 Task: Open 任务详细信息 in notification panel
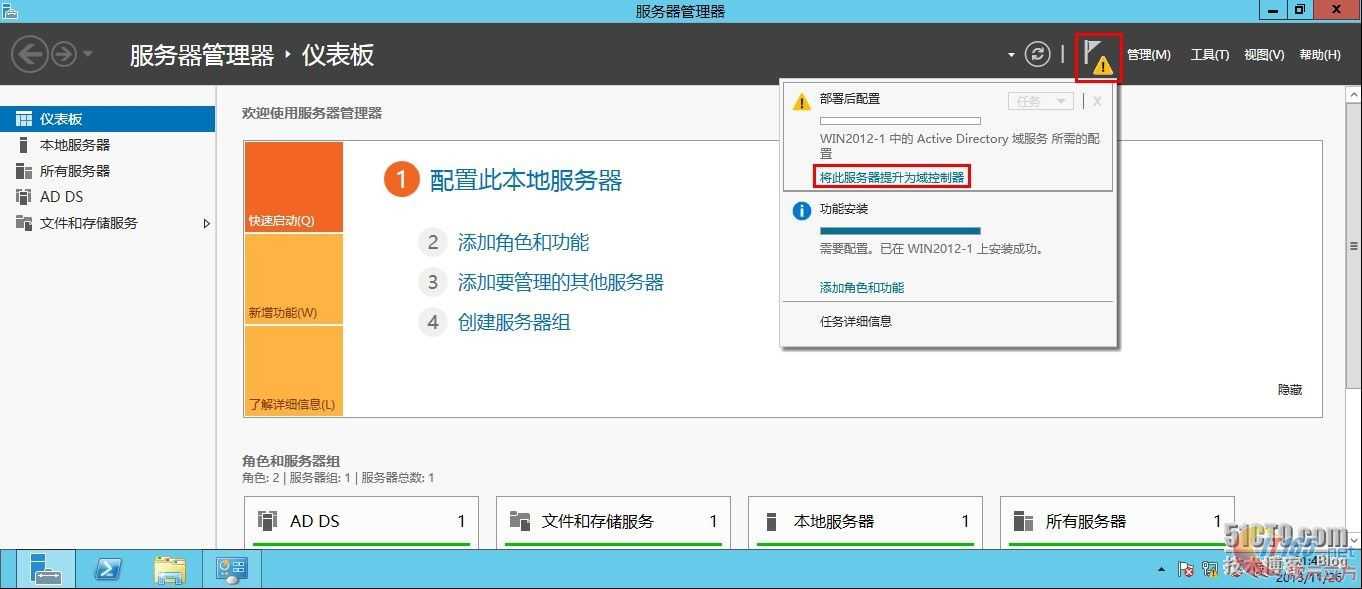click(x=856, y=321)
